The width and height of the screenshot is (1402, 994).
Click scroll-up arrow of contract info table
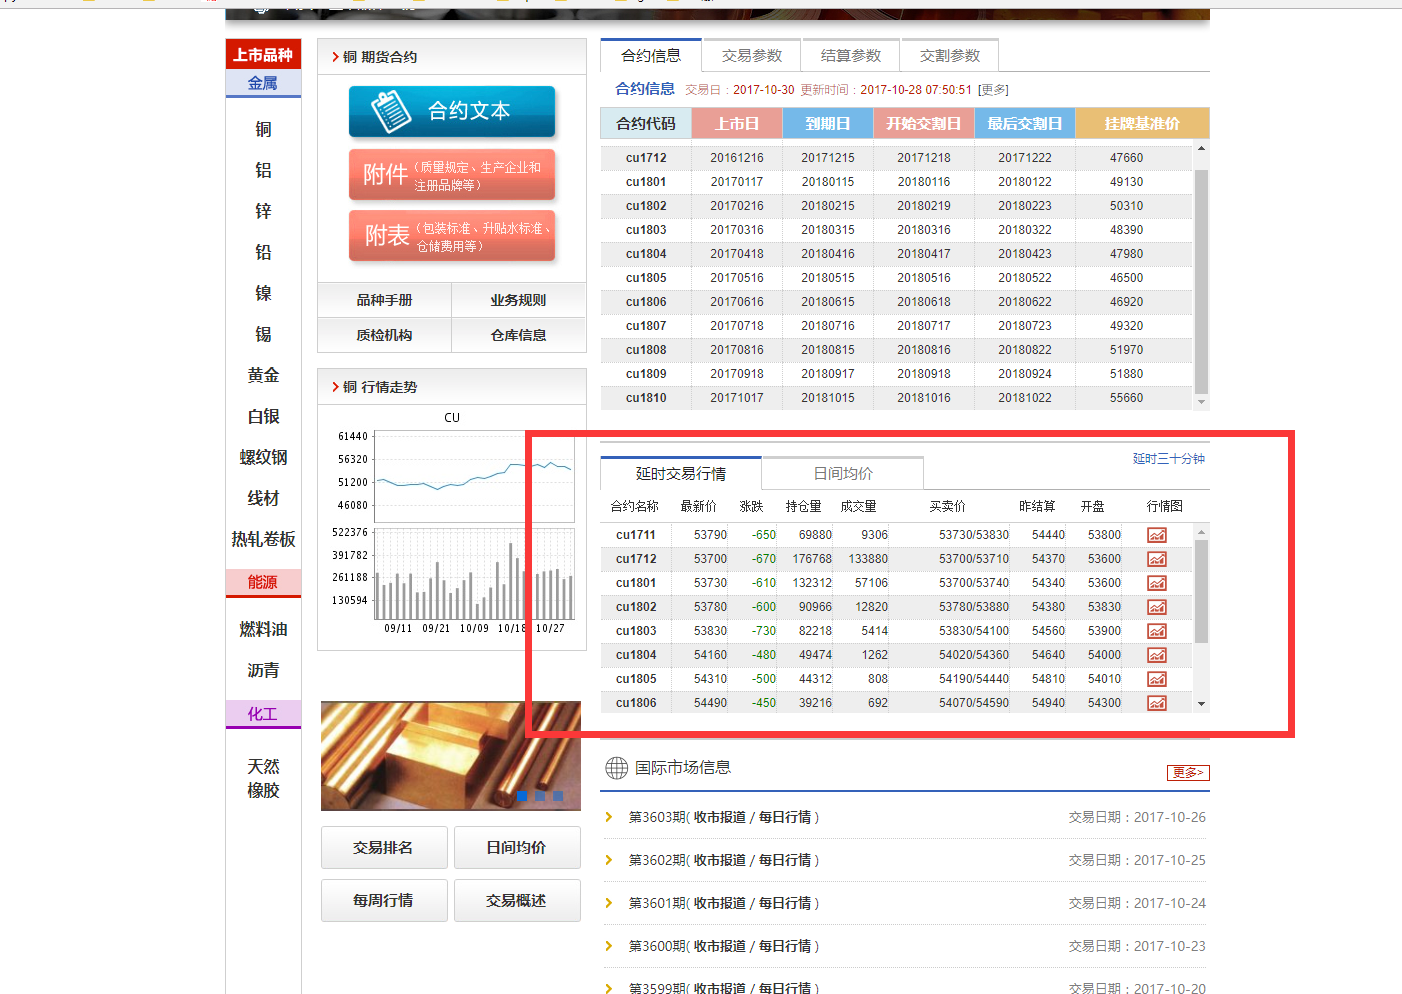1201,149
